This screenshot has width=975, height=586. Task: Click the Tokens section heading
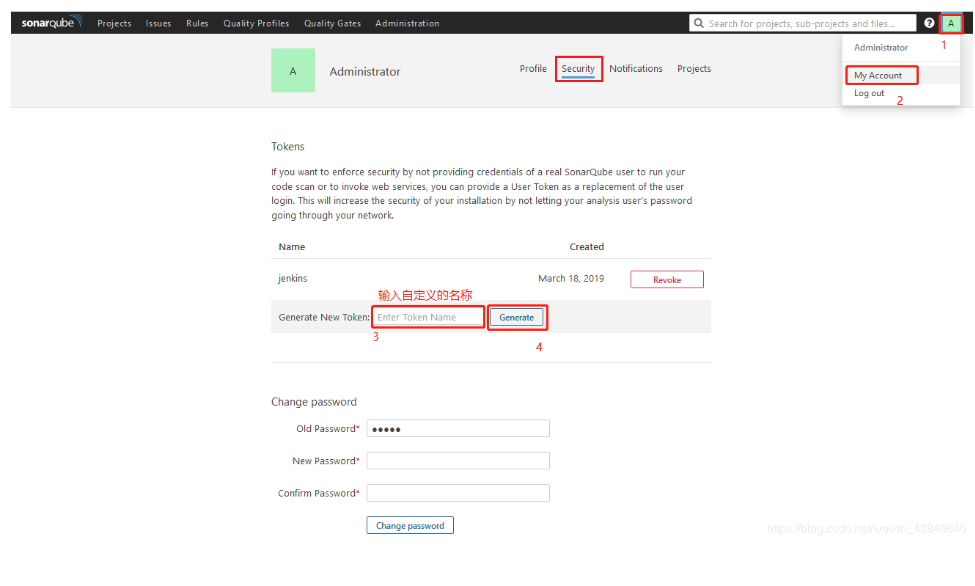pos(288,146)
